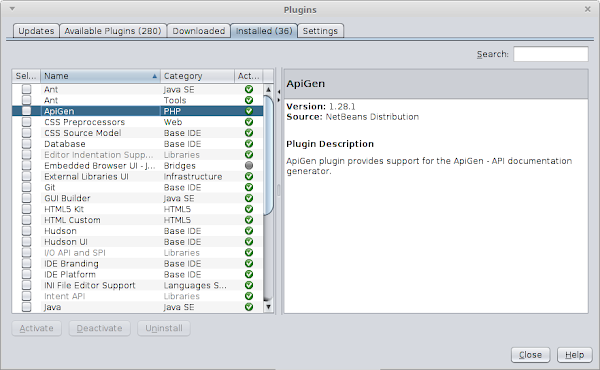Viewport: 600px width, 370px height.
Task: Check the GUI Builder checkbox
Action: tap(26, 198)
